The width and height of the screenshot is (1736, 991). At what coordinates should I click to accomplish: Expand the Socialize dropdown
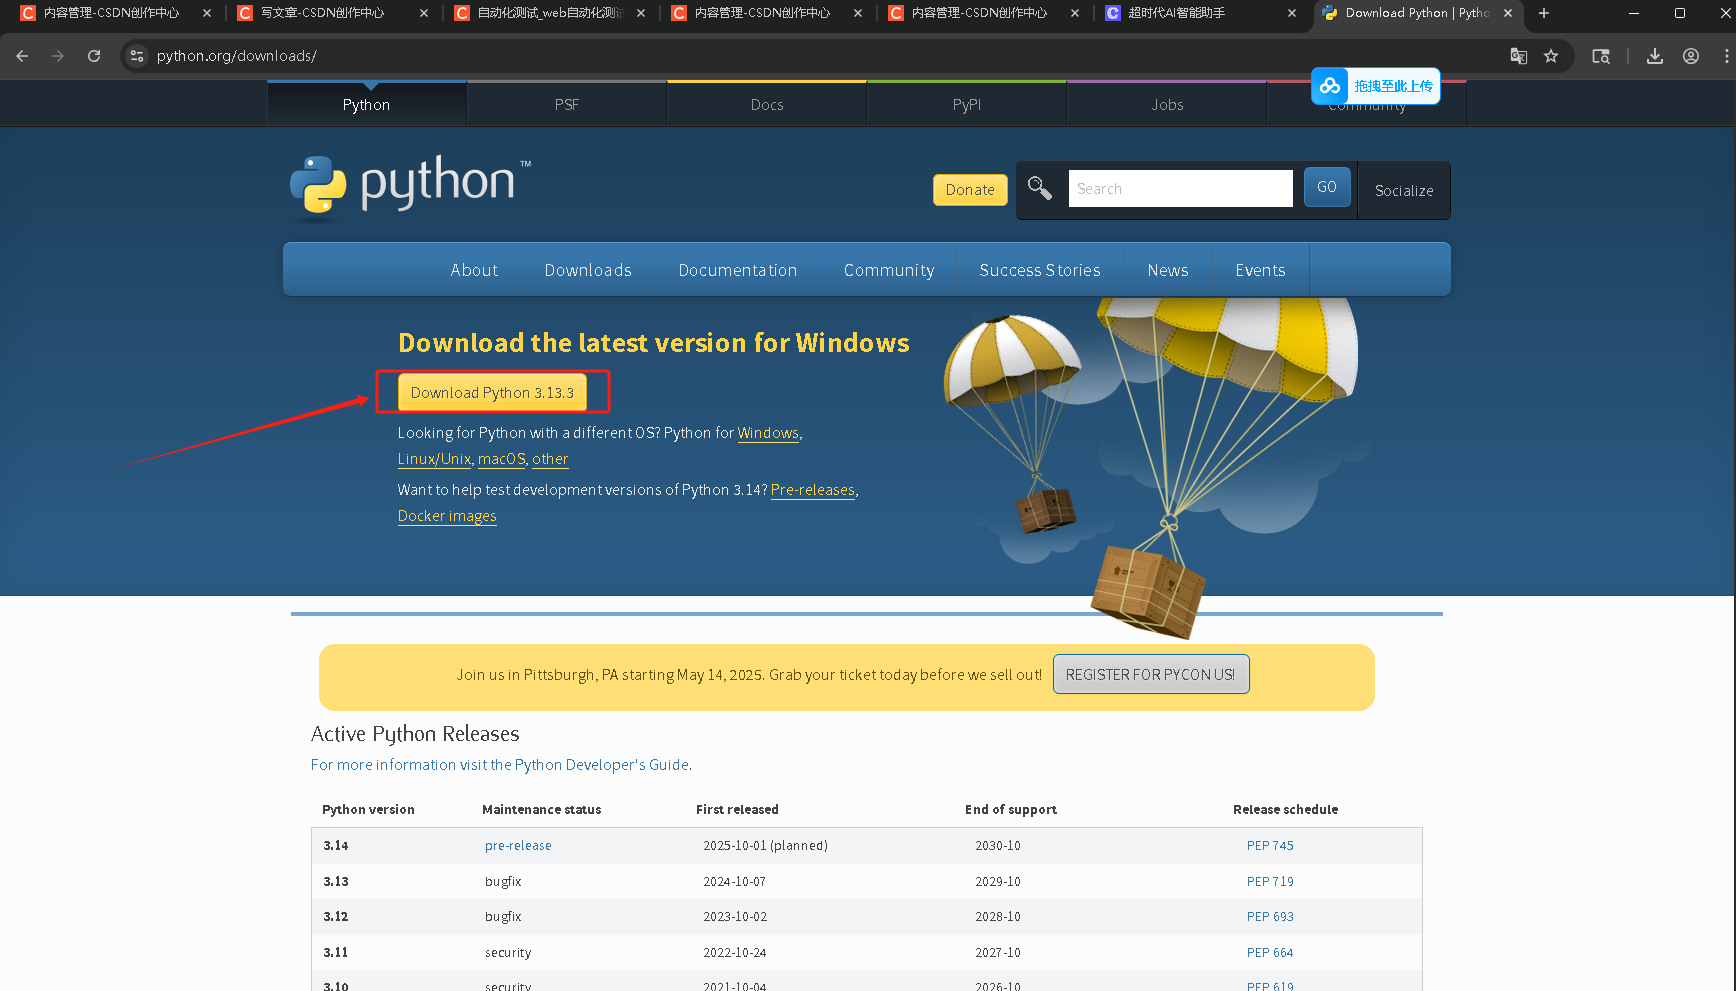point(1404,190)
